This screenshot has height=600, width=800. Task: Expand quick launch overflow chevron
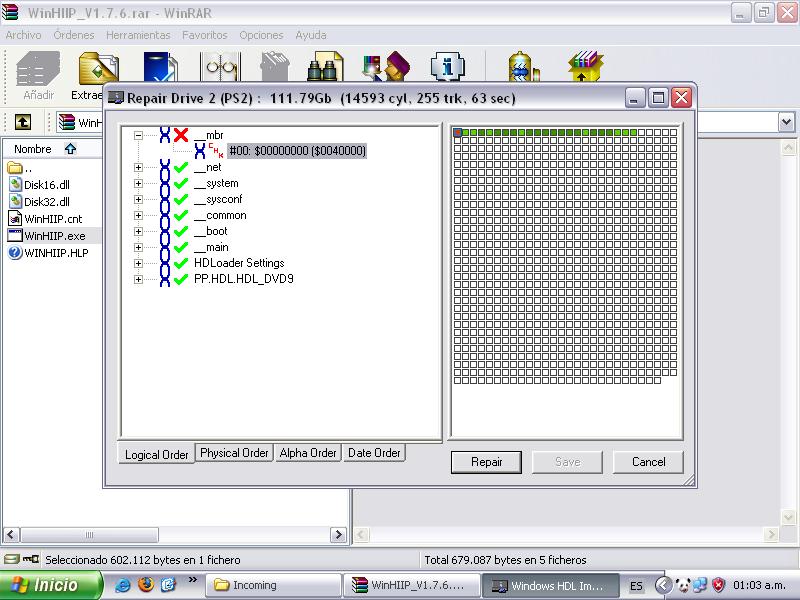[192, 580]
